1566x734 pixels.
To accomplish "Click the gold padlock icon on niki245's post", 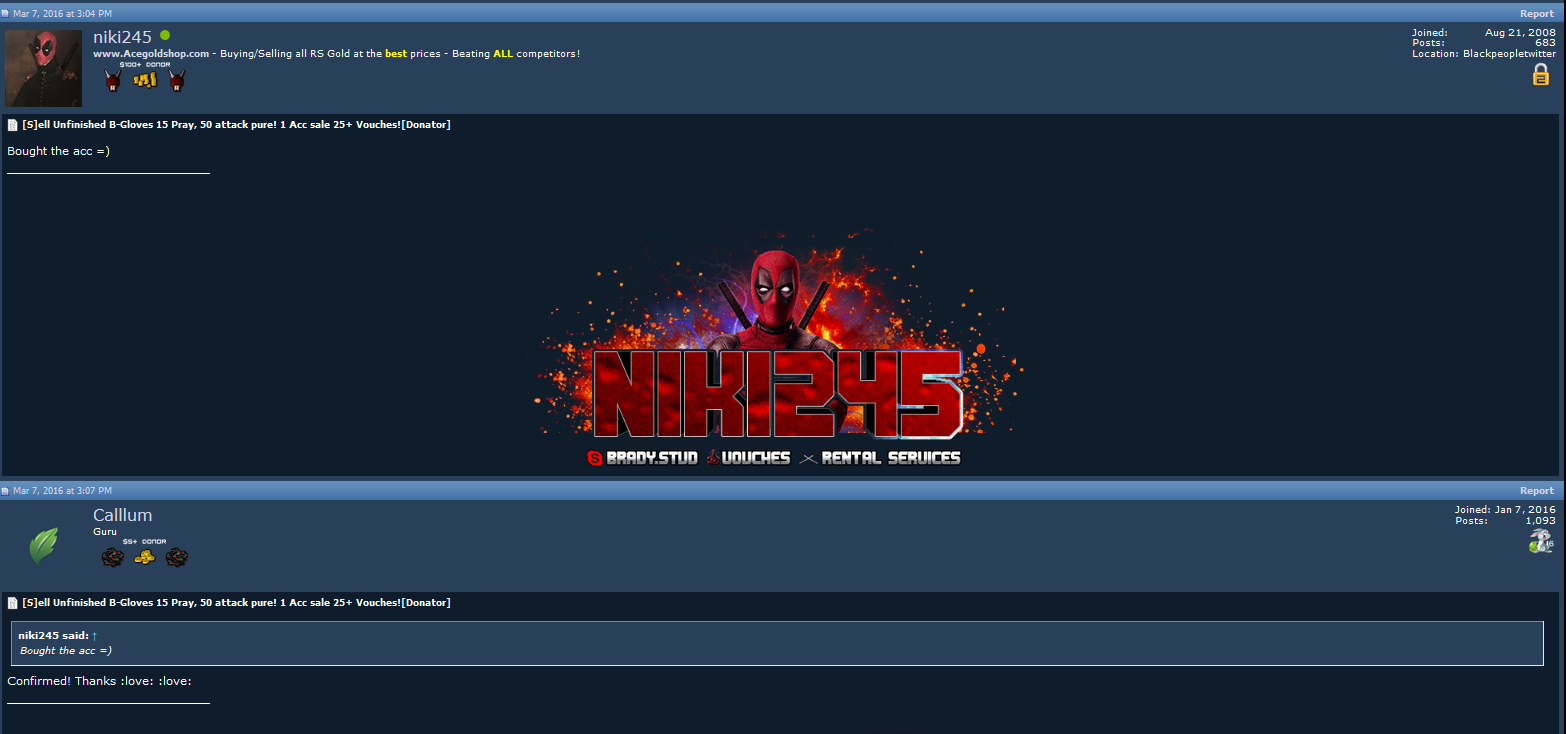I will point(1541,74).
